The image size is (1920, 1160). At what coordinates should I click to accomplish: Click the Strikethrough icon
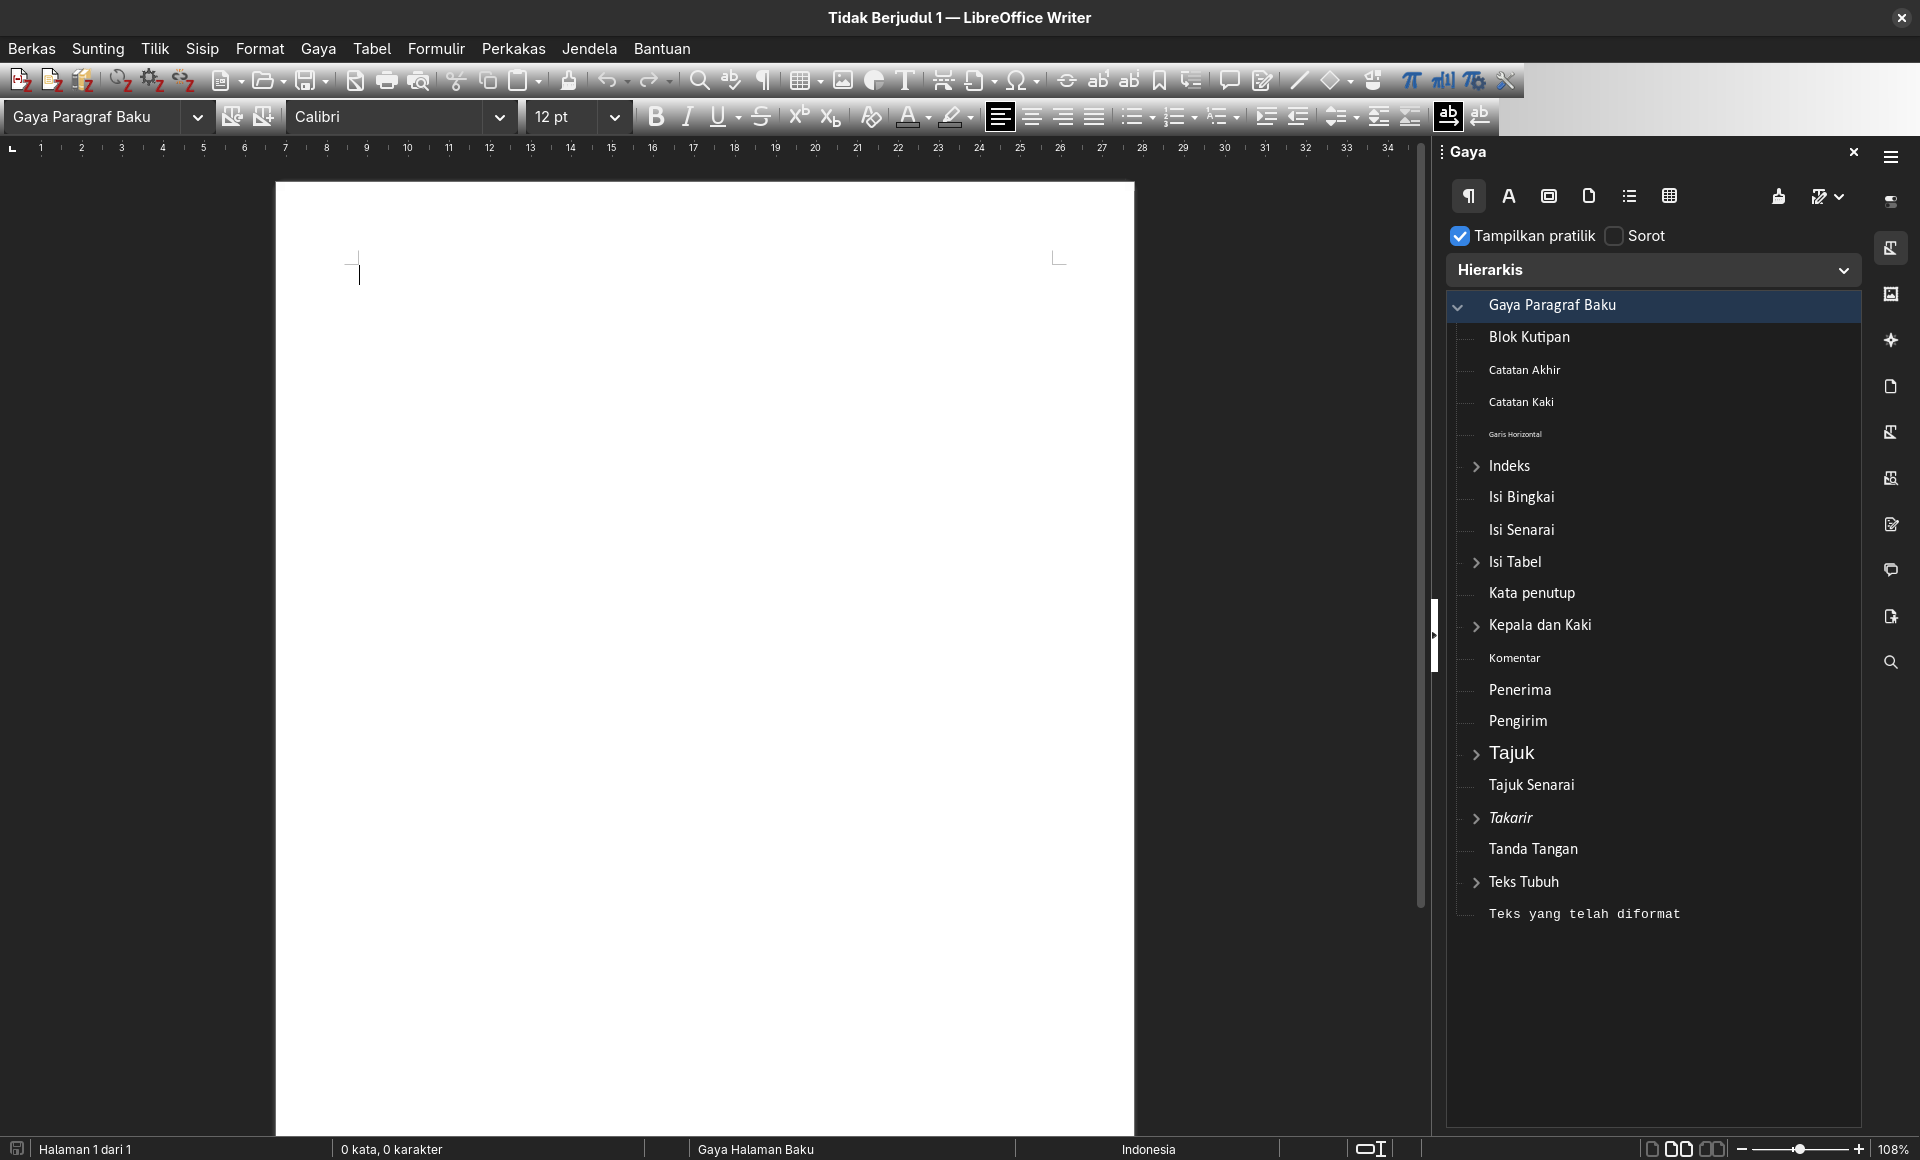tap(760, 117)
